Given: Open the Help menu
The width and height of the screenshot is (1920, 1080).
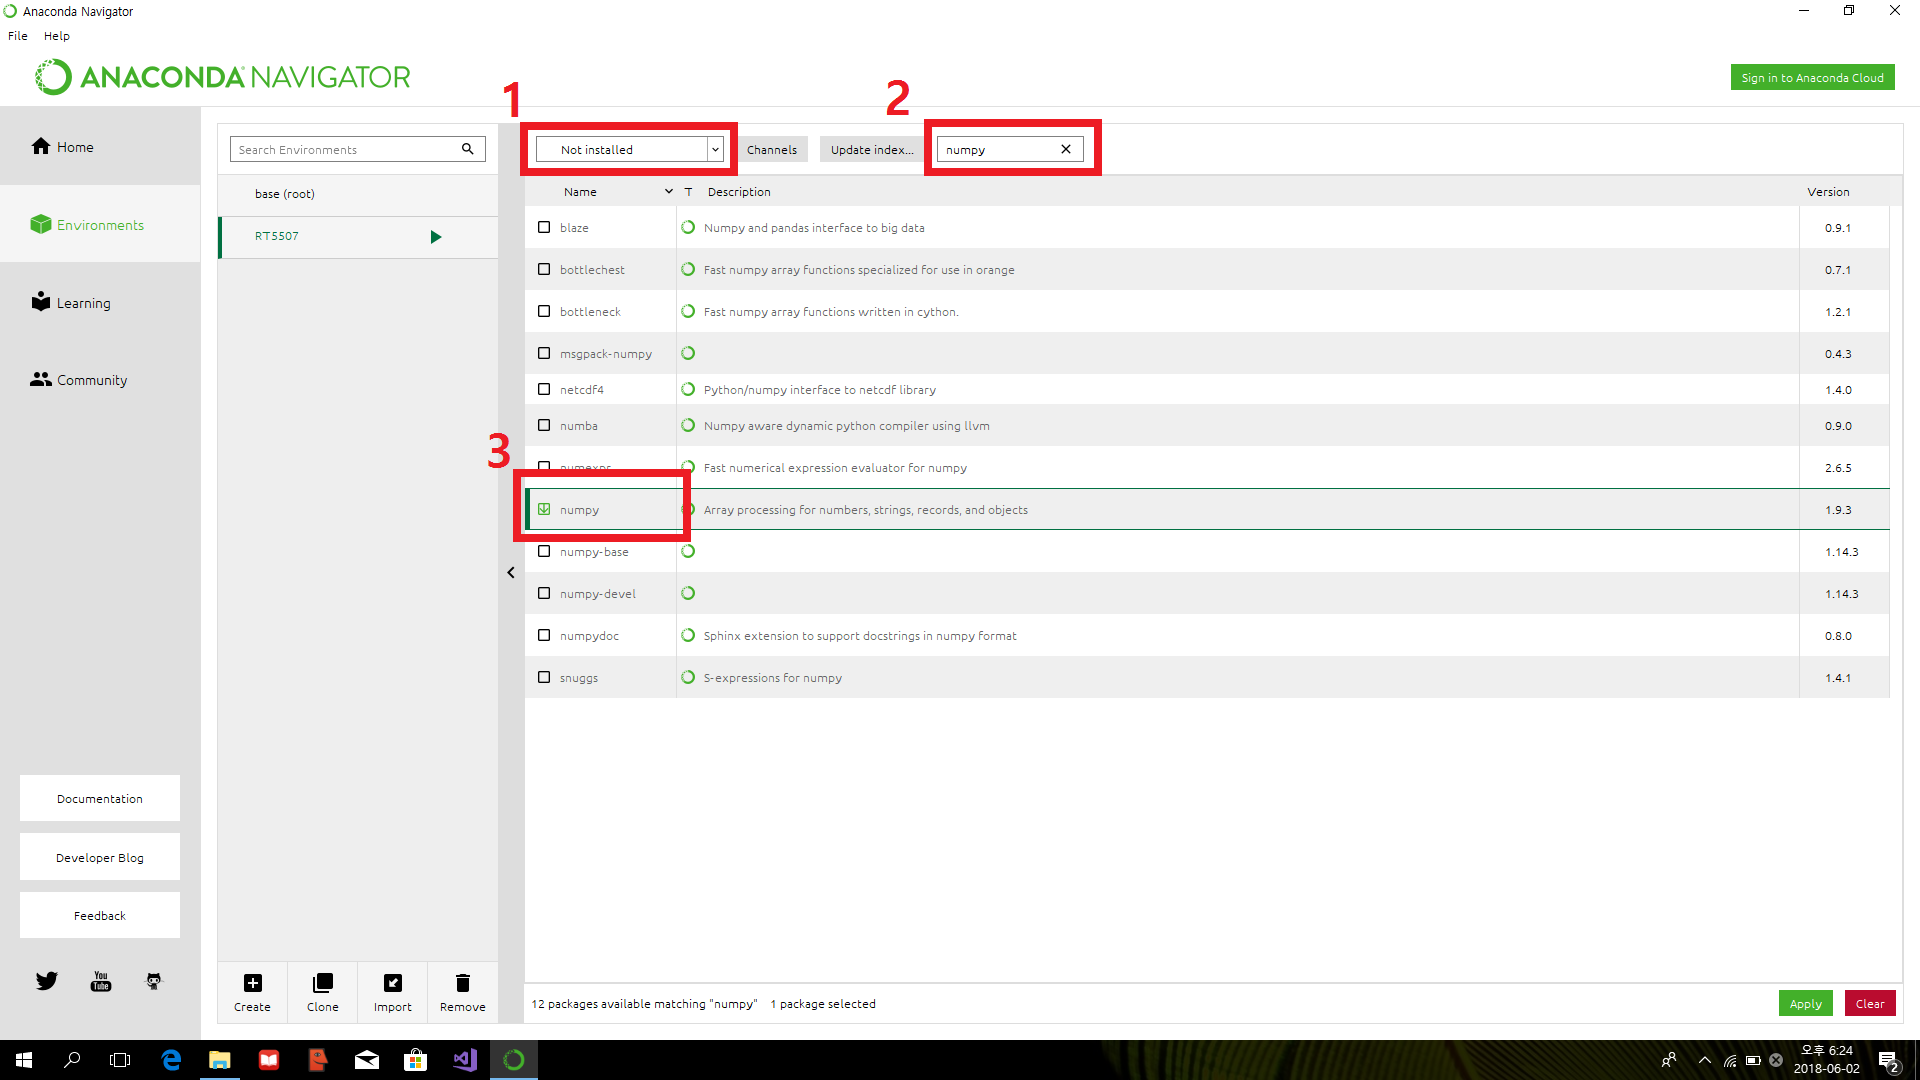Looking at the screenshot, I should [x=57, y=36].
